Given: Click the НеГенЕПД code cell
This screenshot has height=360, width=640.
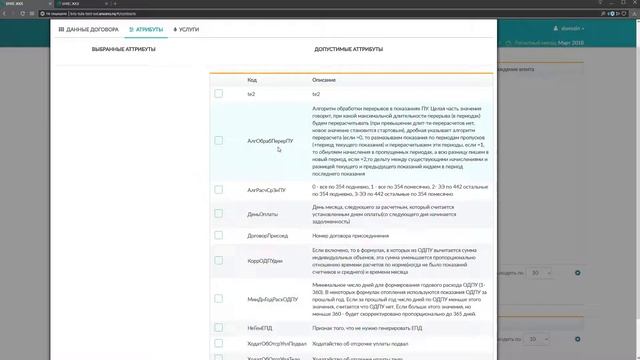Looking at the screenshot, I should pyautogui.click(x=260, y=328).
